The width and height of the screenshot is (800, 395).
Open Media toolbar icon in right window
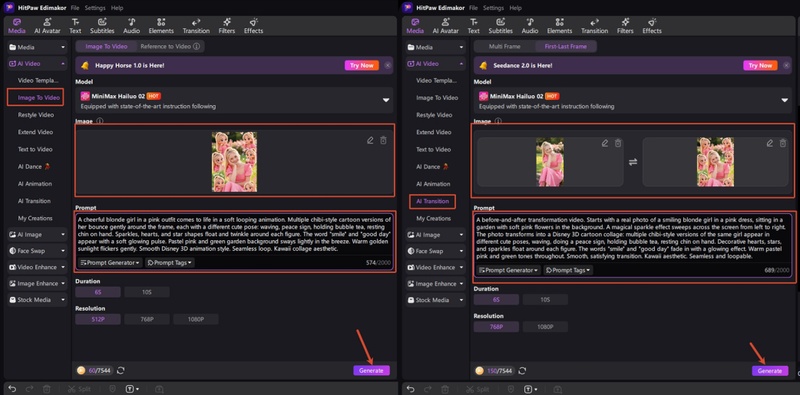[415, 26]
